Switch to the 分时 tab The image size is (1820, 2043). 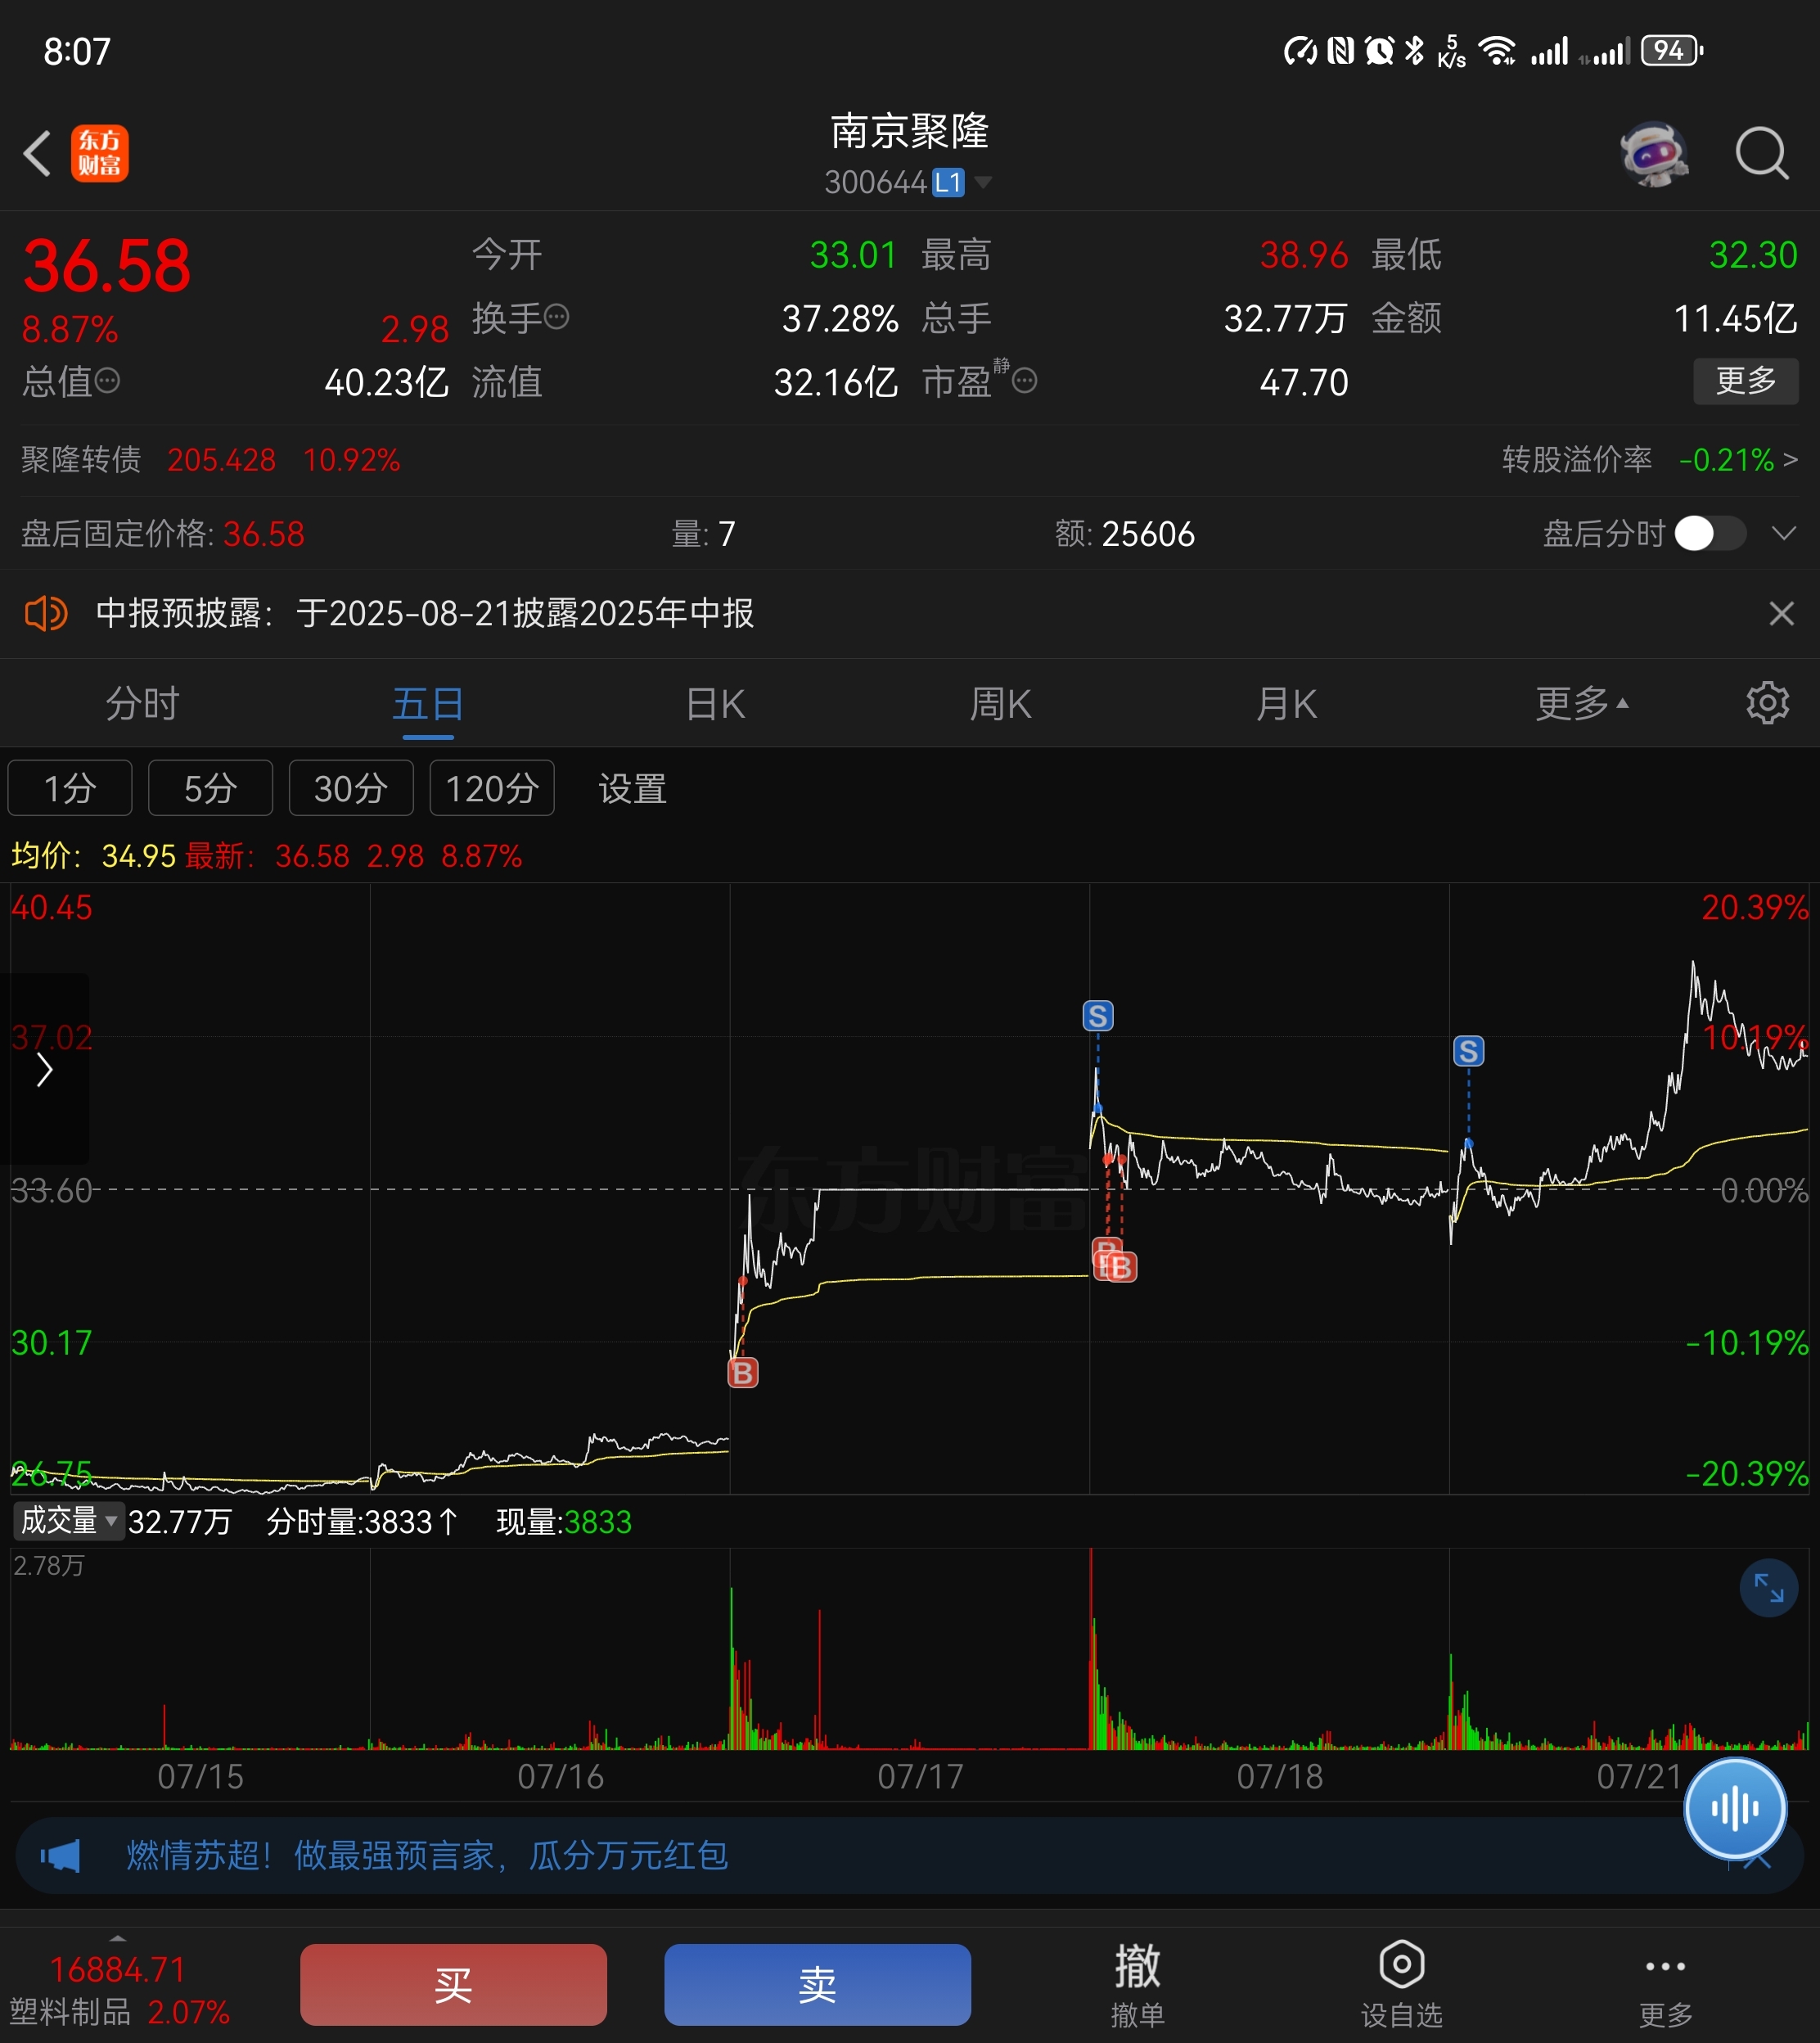(x=142, y=703)
